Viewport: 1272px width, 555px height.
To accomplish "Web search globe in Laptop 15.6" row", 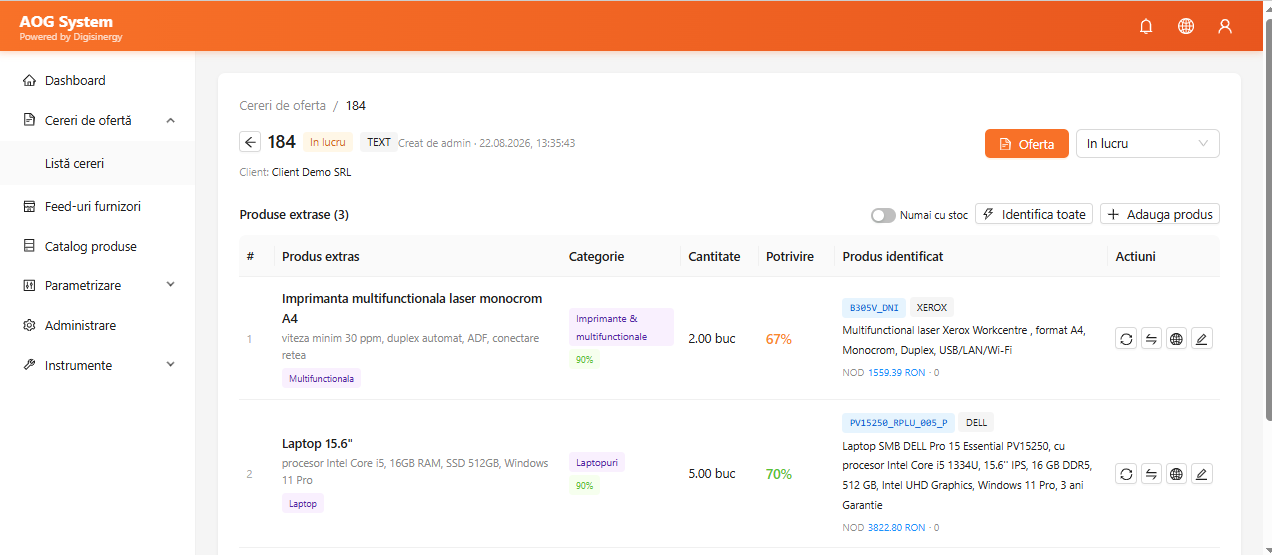I will point(1177,474).
